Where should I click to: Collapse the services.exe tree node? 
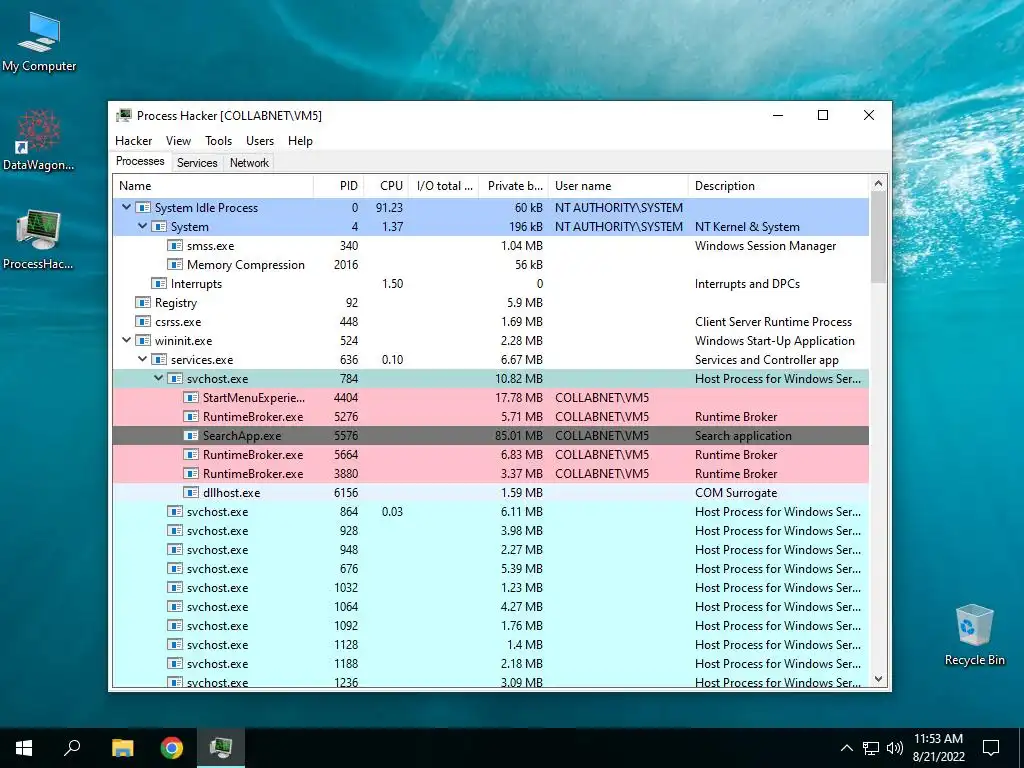pyautogui.click(x=142, y=359)
